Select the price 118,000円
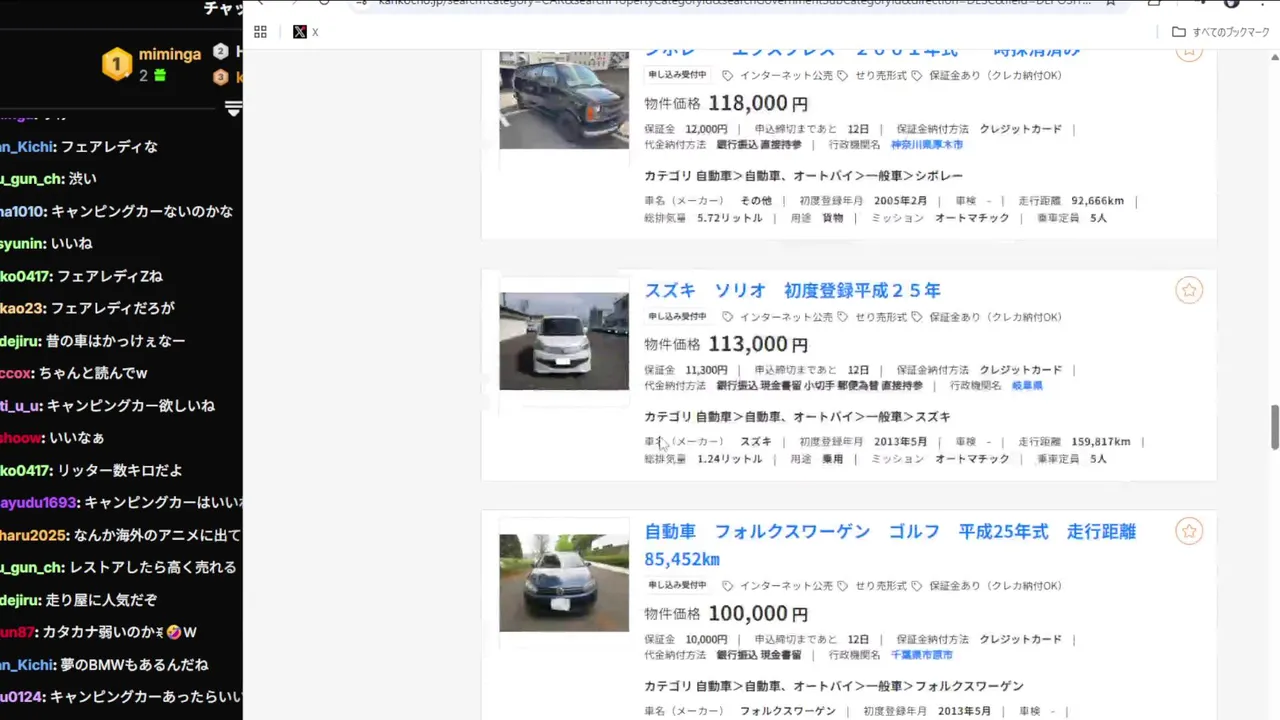The height and width of the screenshot is (720, 1280). click(x=758, y=103)
